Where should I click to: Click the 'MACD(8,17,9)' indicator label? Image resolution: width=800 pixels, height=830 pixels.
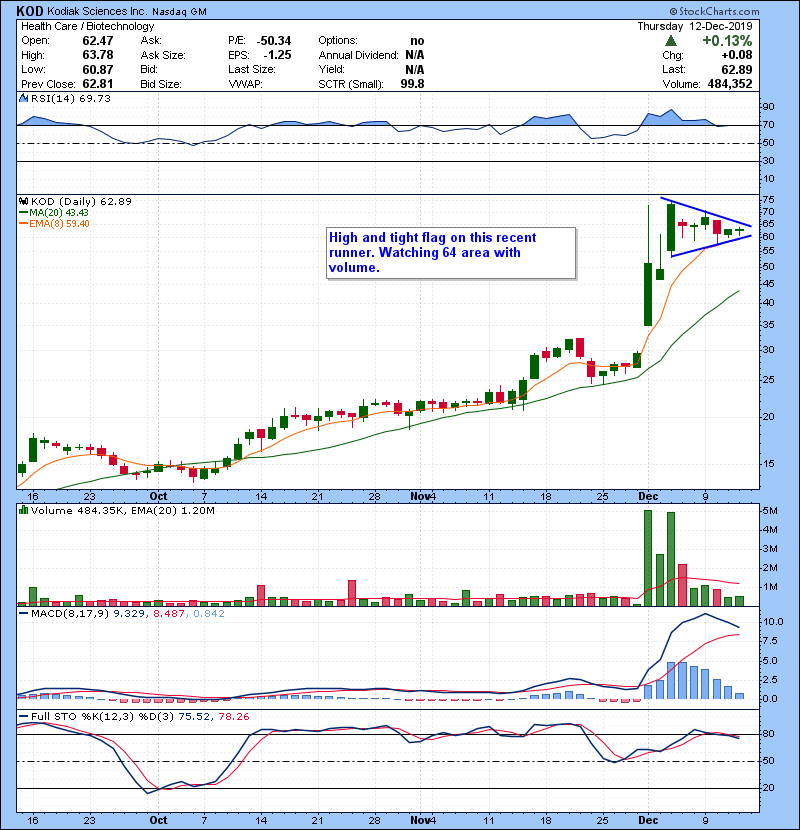71,614
